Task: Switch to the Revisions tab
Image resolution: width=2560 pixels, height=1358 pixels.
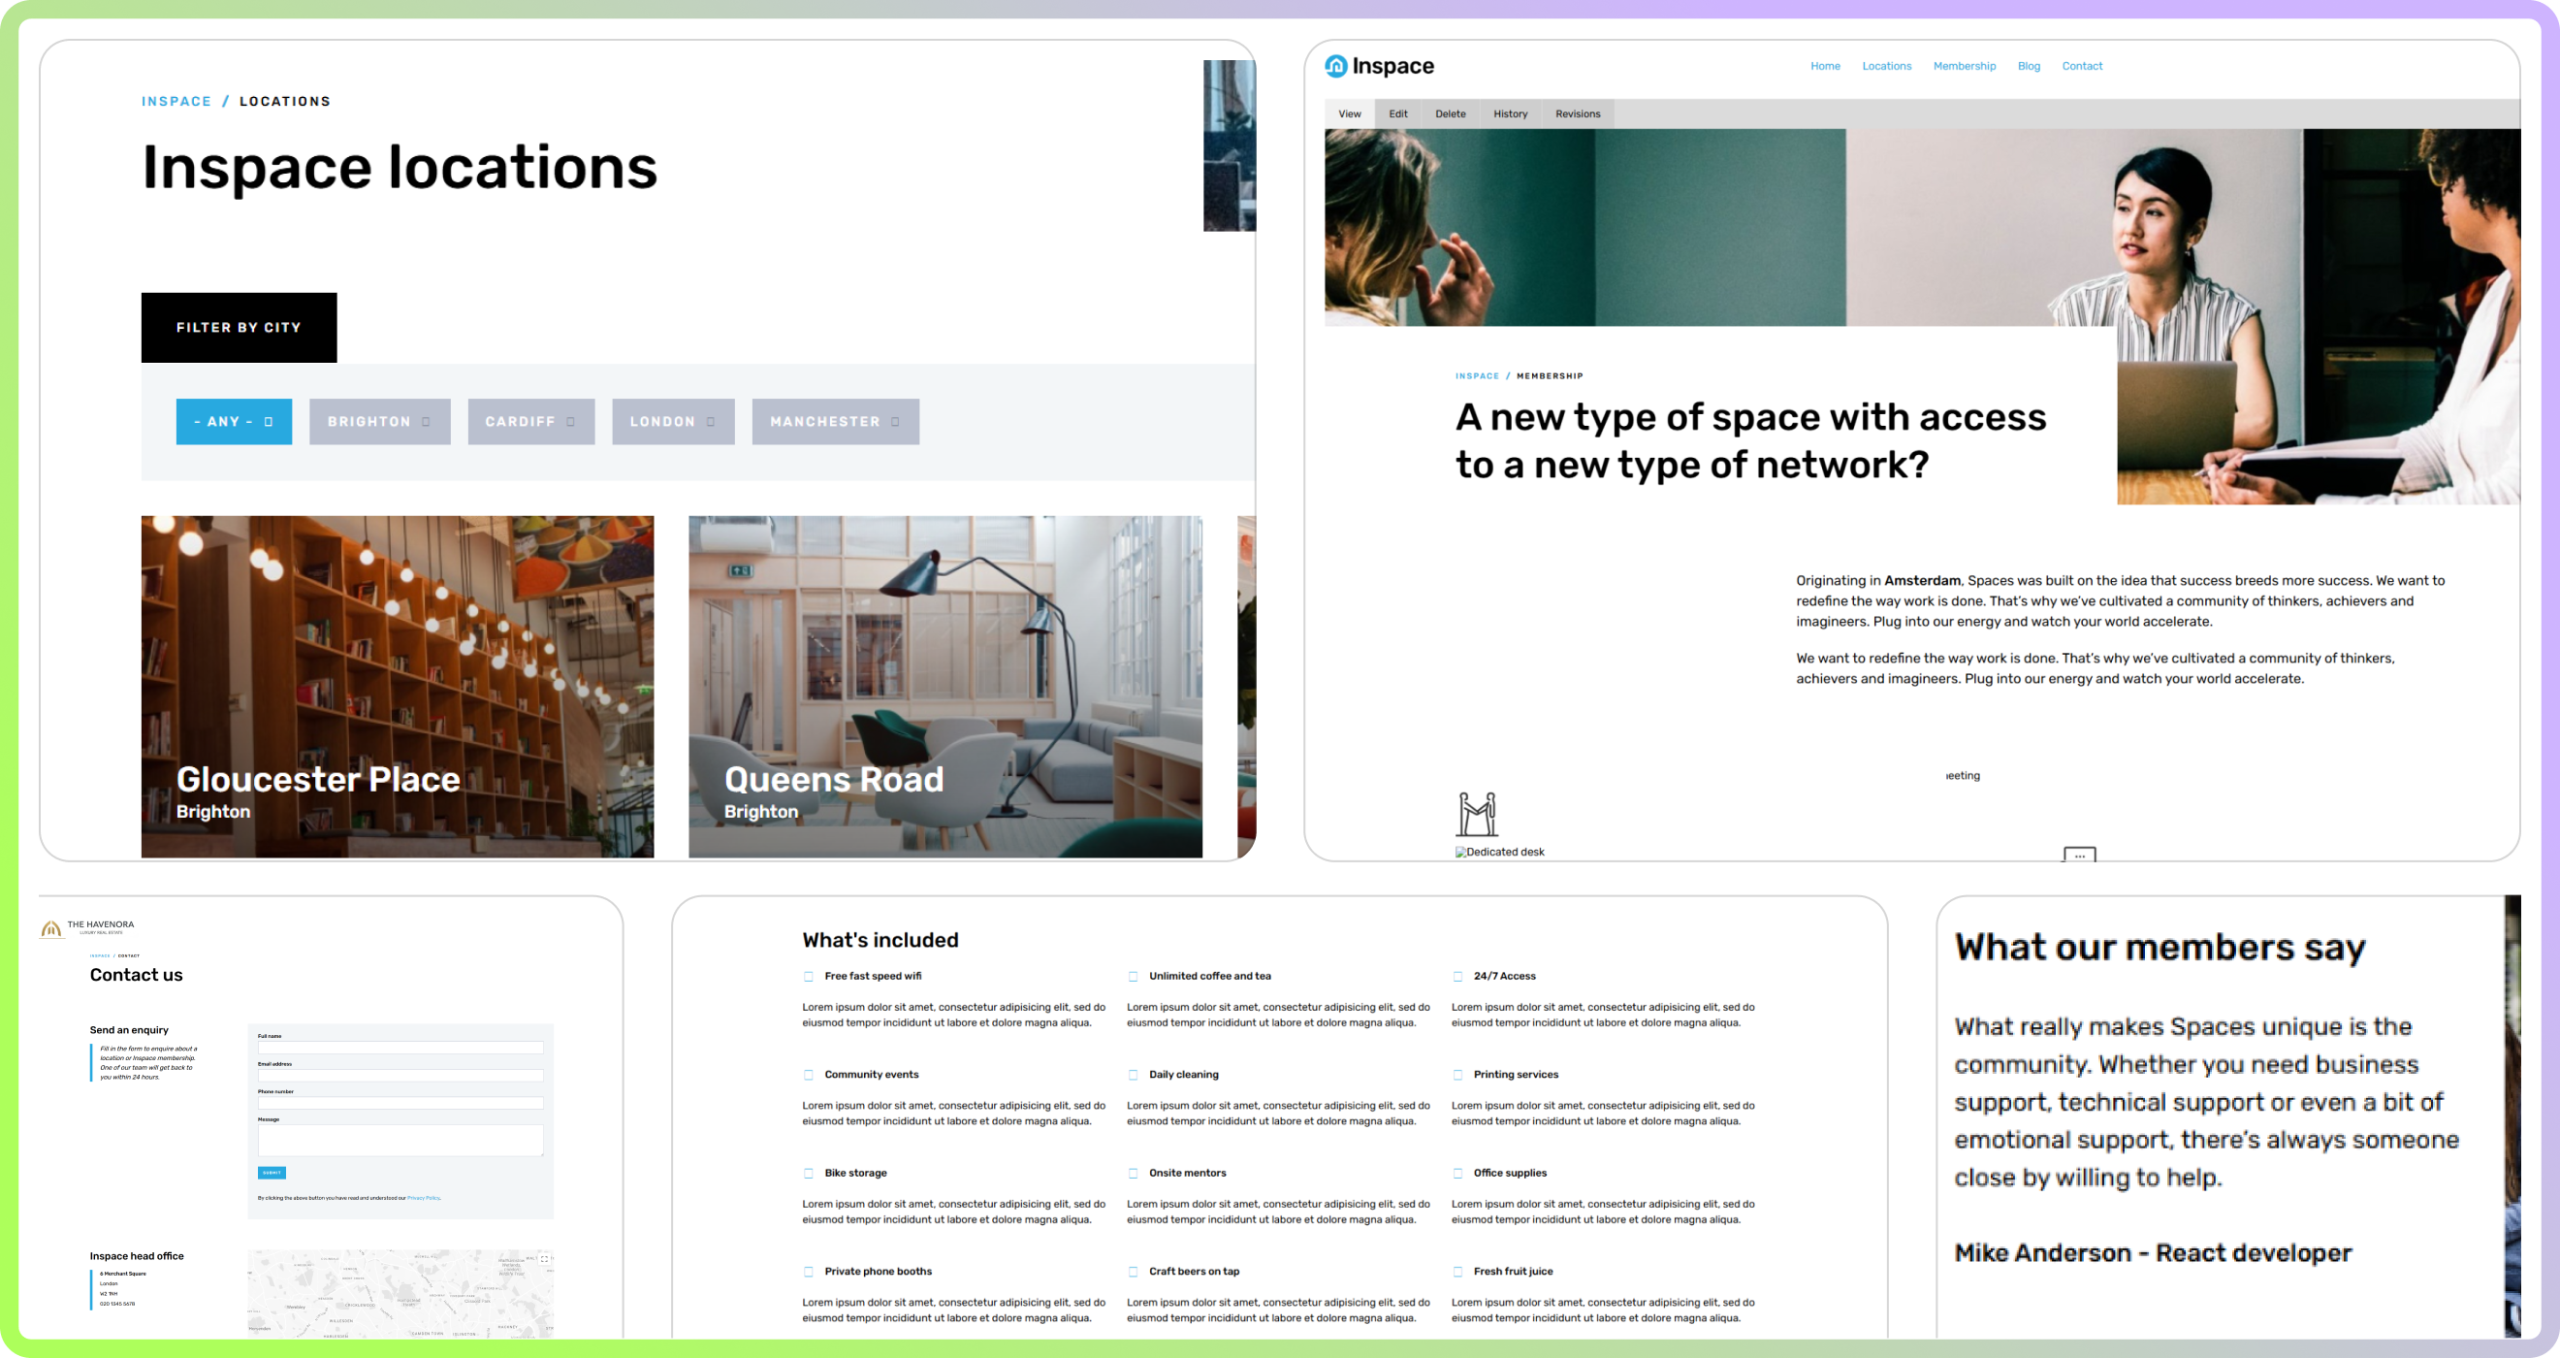Action: point(1577,114)
